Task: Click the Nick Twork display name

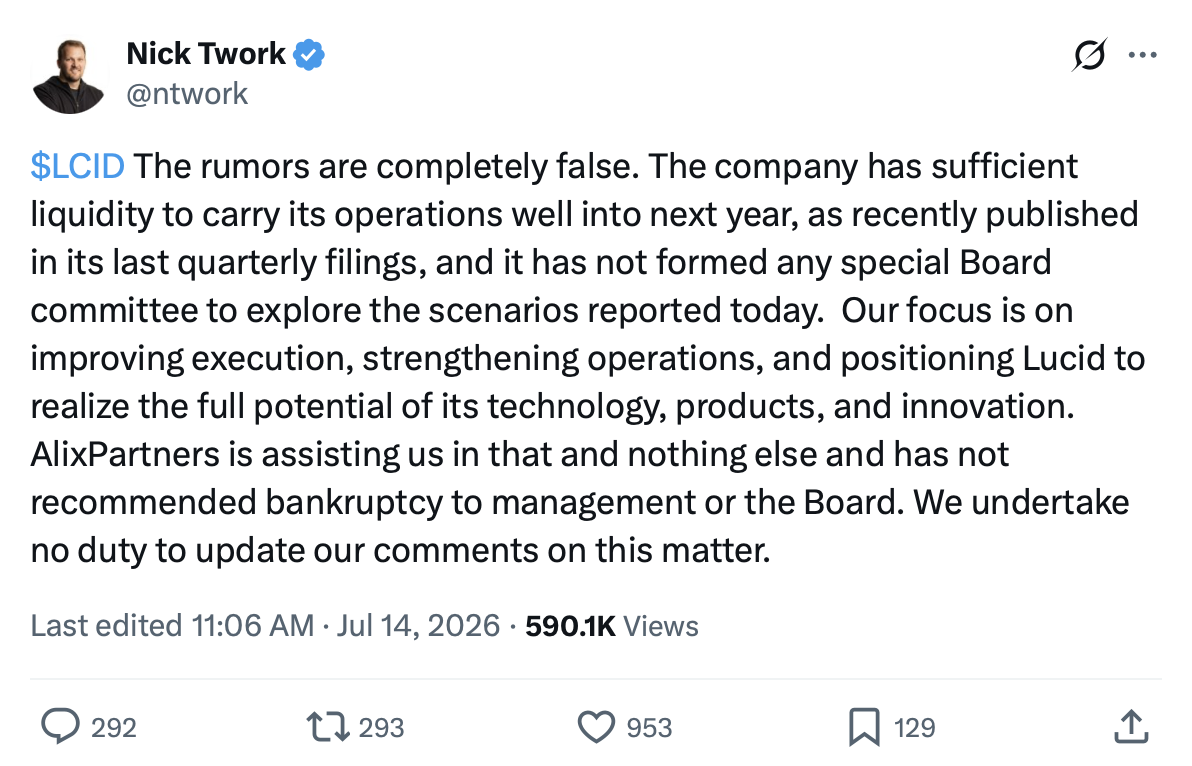Action: coord(205,54)
